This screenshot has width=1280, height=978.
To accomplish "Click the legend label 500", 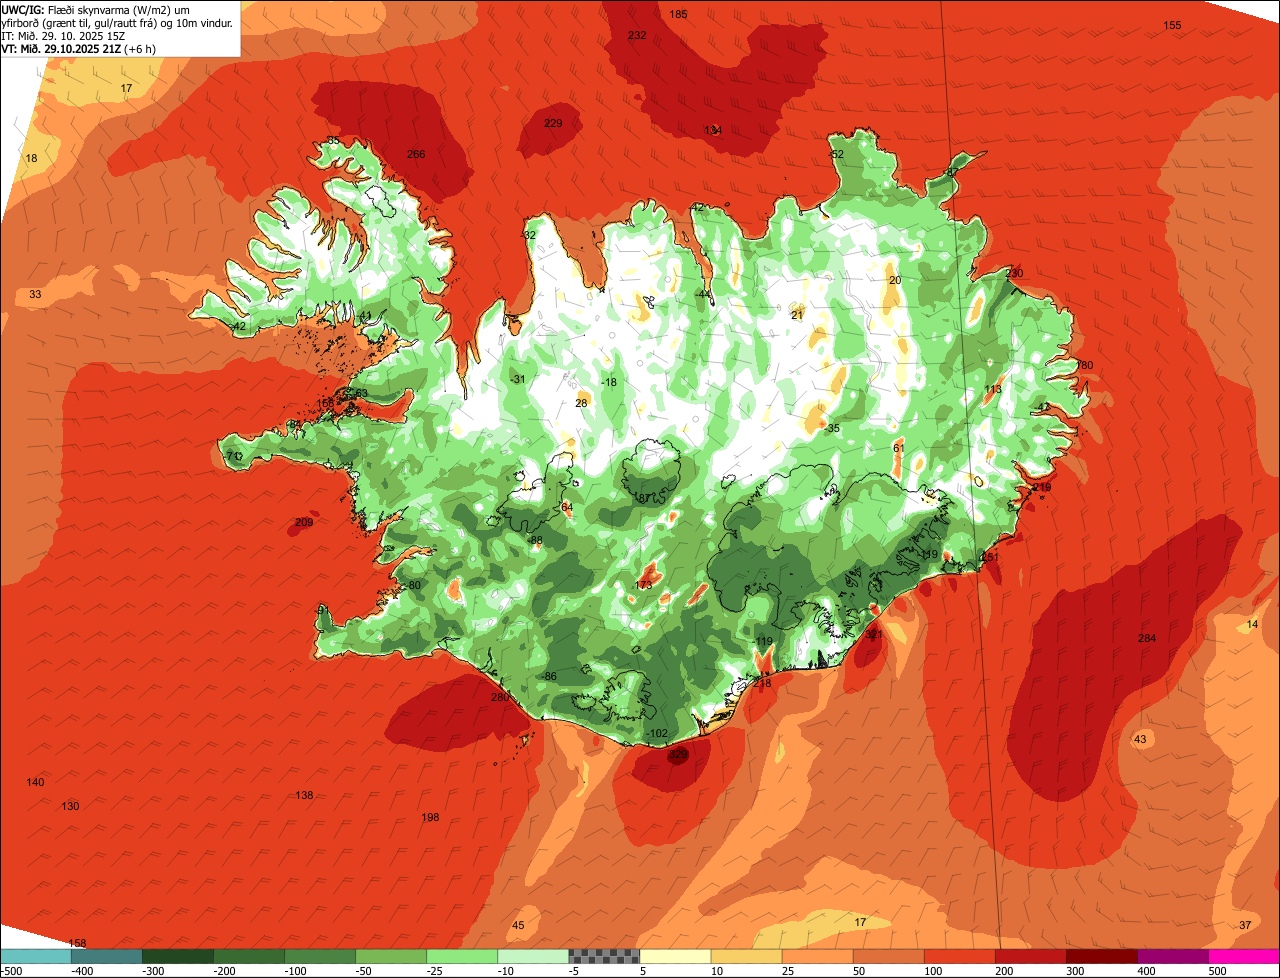I will click(1217, 970).
